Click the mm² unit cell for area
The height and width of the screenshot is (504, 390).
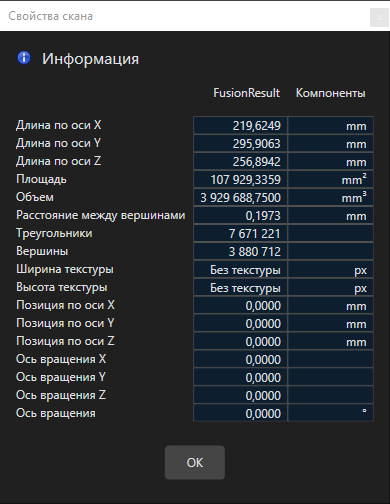330,180
